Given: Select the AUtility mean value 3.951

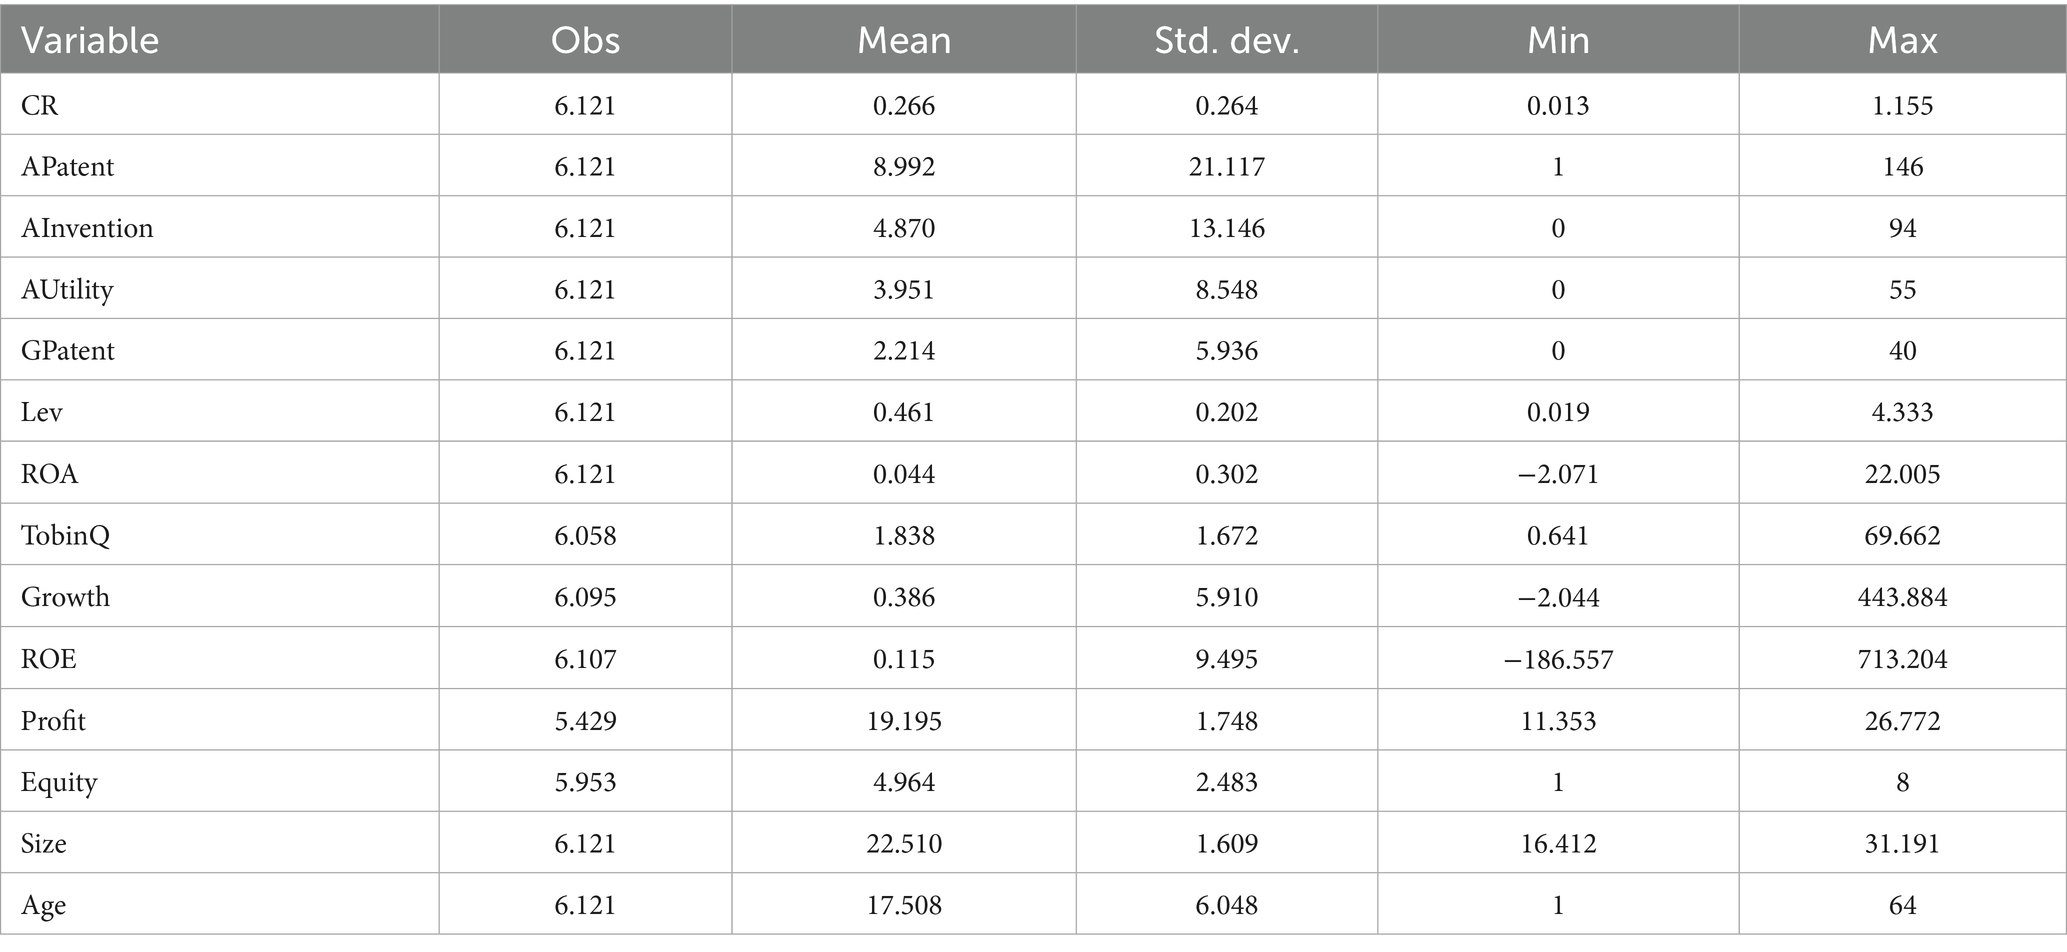Looking at the screenshot, I should [904, 289].
